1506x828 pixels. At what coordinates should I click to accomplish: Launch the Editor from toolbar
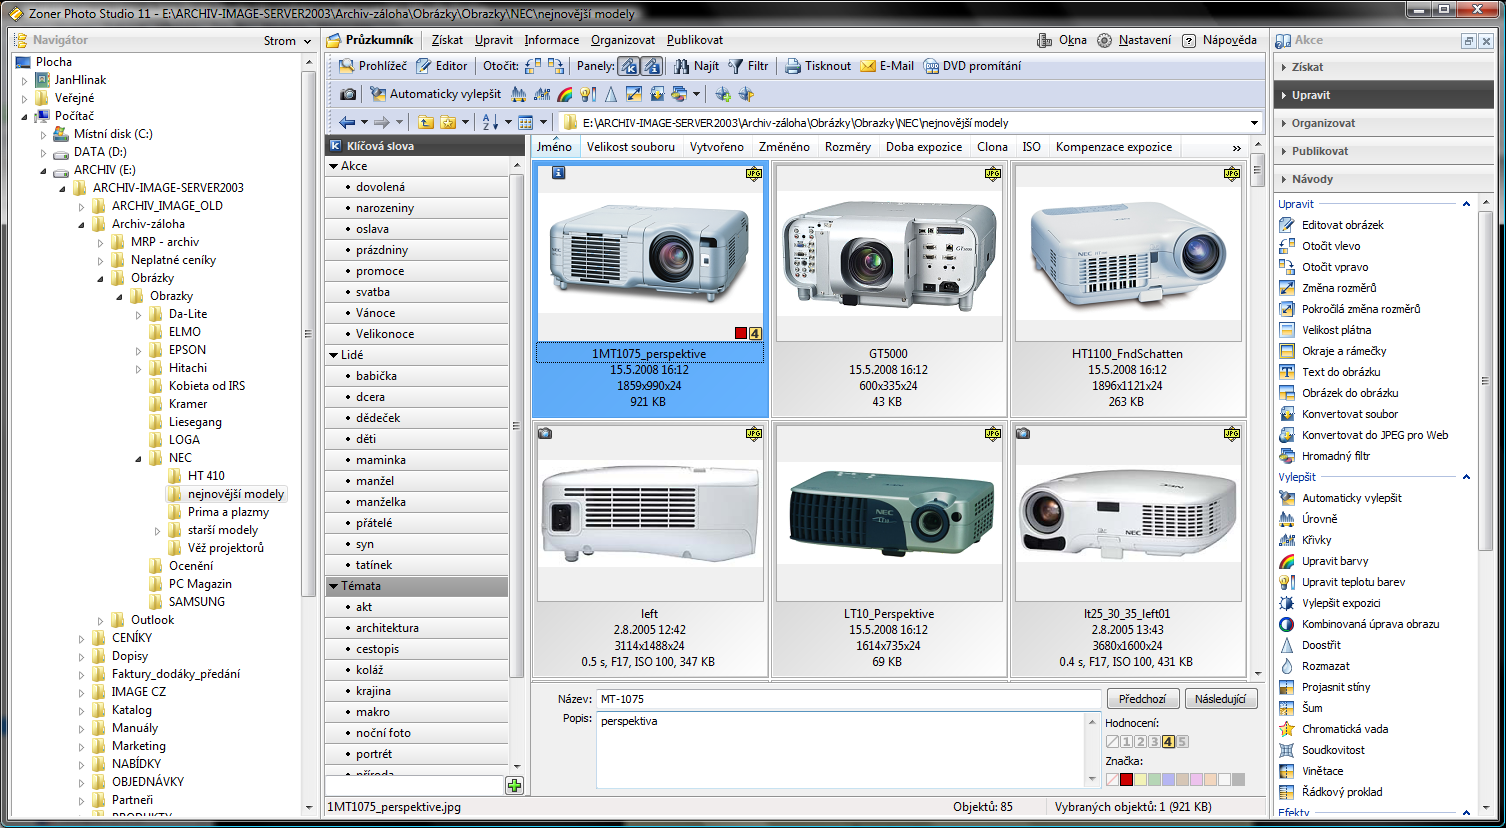click(x=442, y=66)
